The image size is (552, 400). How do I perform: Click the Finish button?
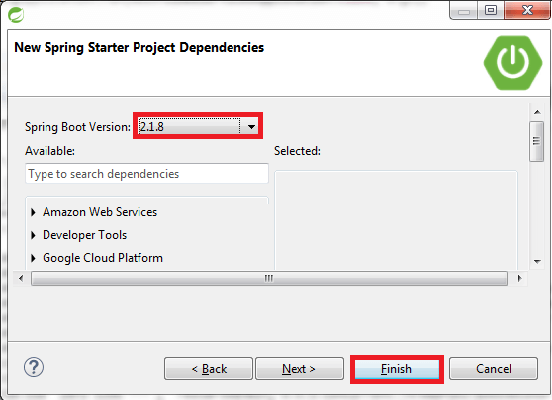click(396, 369)
